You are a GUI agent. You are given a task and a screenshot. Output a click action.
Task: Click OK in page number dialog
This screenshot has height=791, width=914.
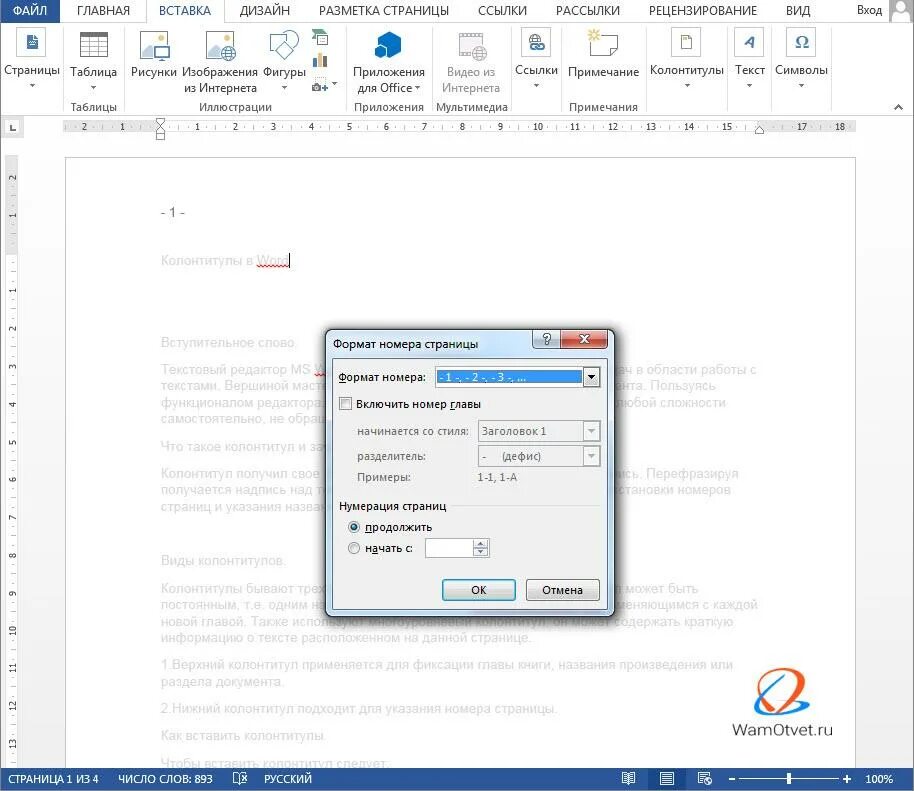pyautogui.click(x=479, y=590)
